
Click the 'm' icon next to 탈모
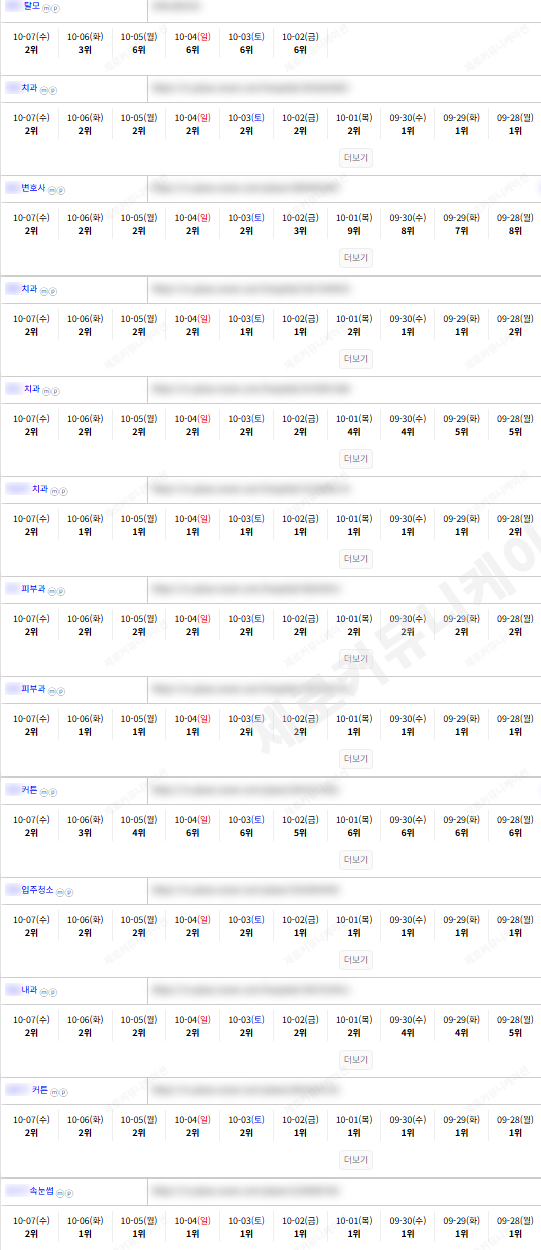tap(47, 8)
